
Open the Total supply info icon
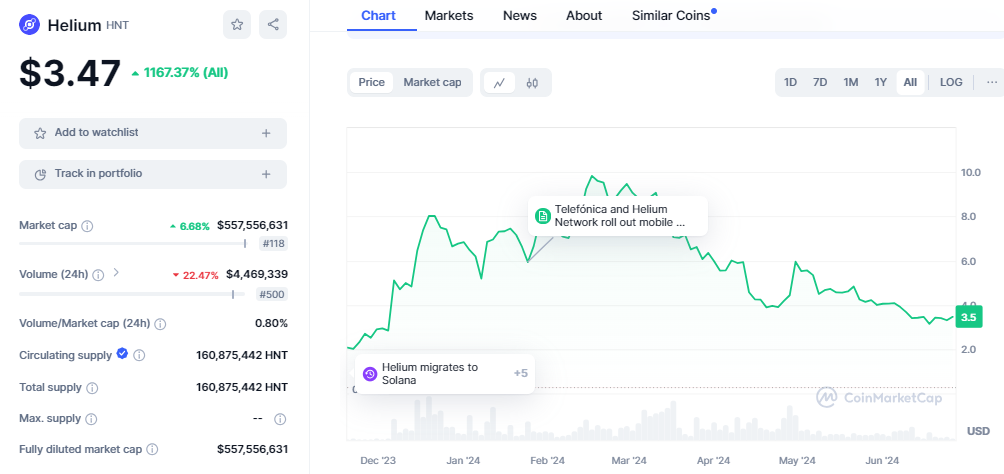coord(92,388)
